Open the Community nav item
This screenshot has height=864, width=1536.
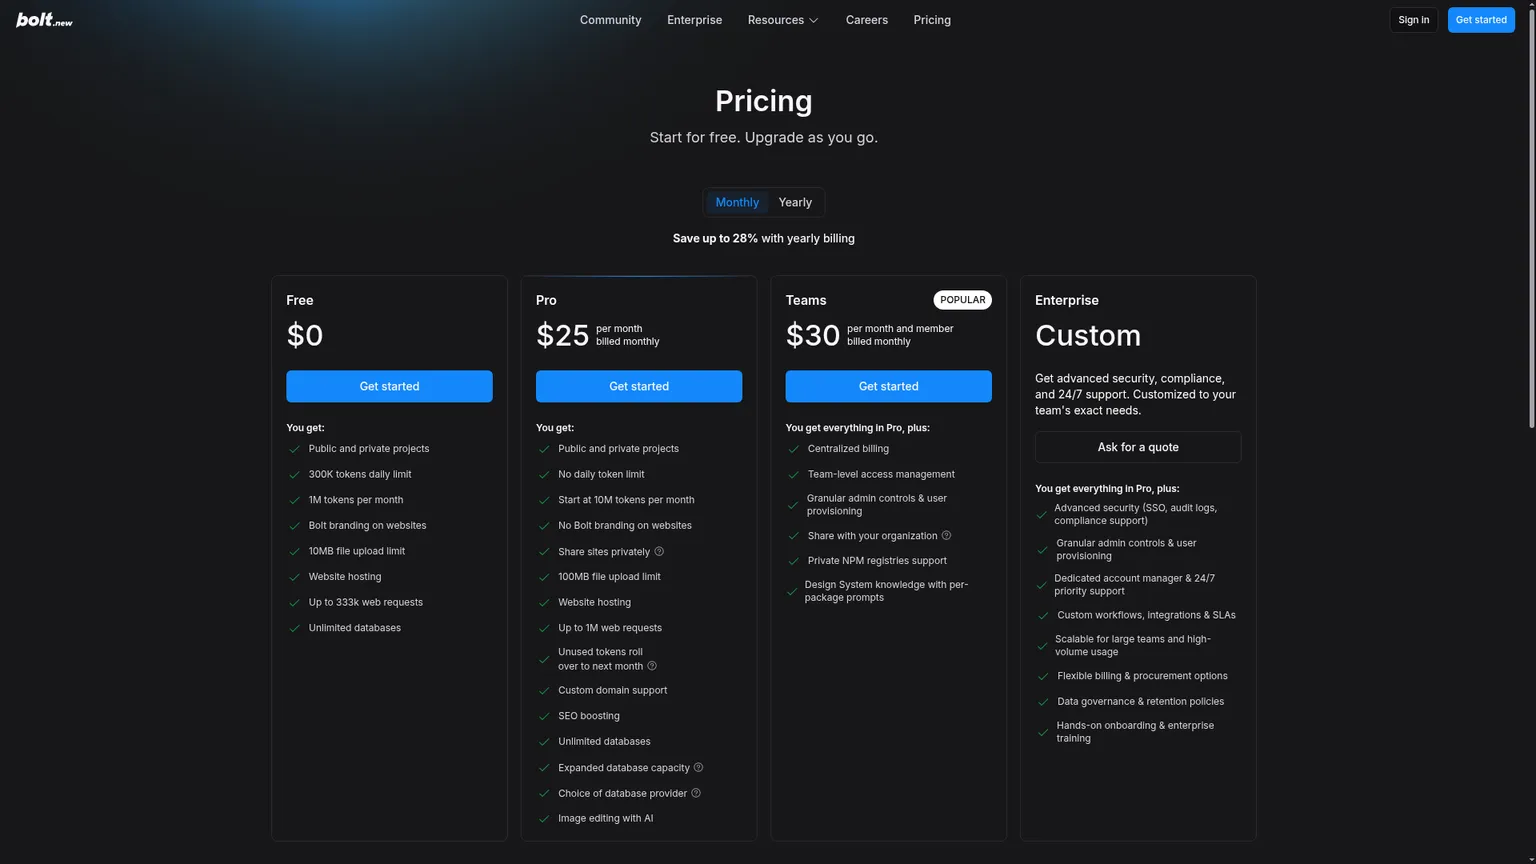[610, 20]
